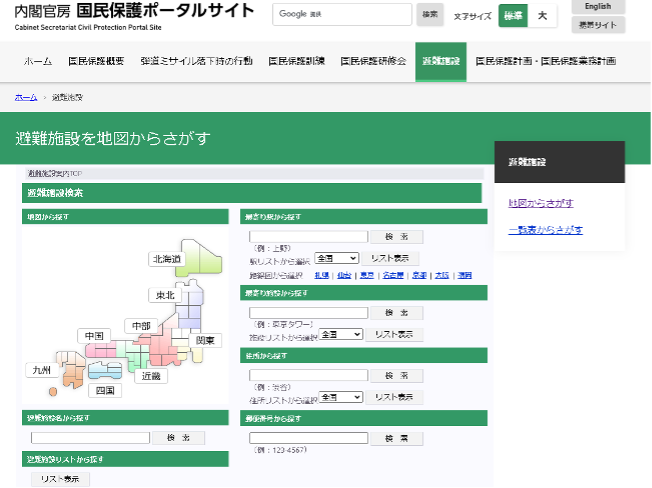Open the ホーム navigation tab
This screenshot has height=488, width=652.
click(38, 61)
